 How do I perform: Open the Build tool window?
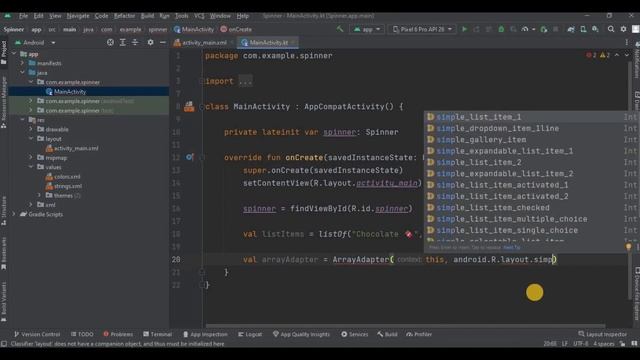[387, 334]
